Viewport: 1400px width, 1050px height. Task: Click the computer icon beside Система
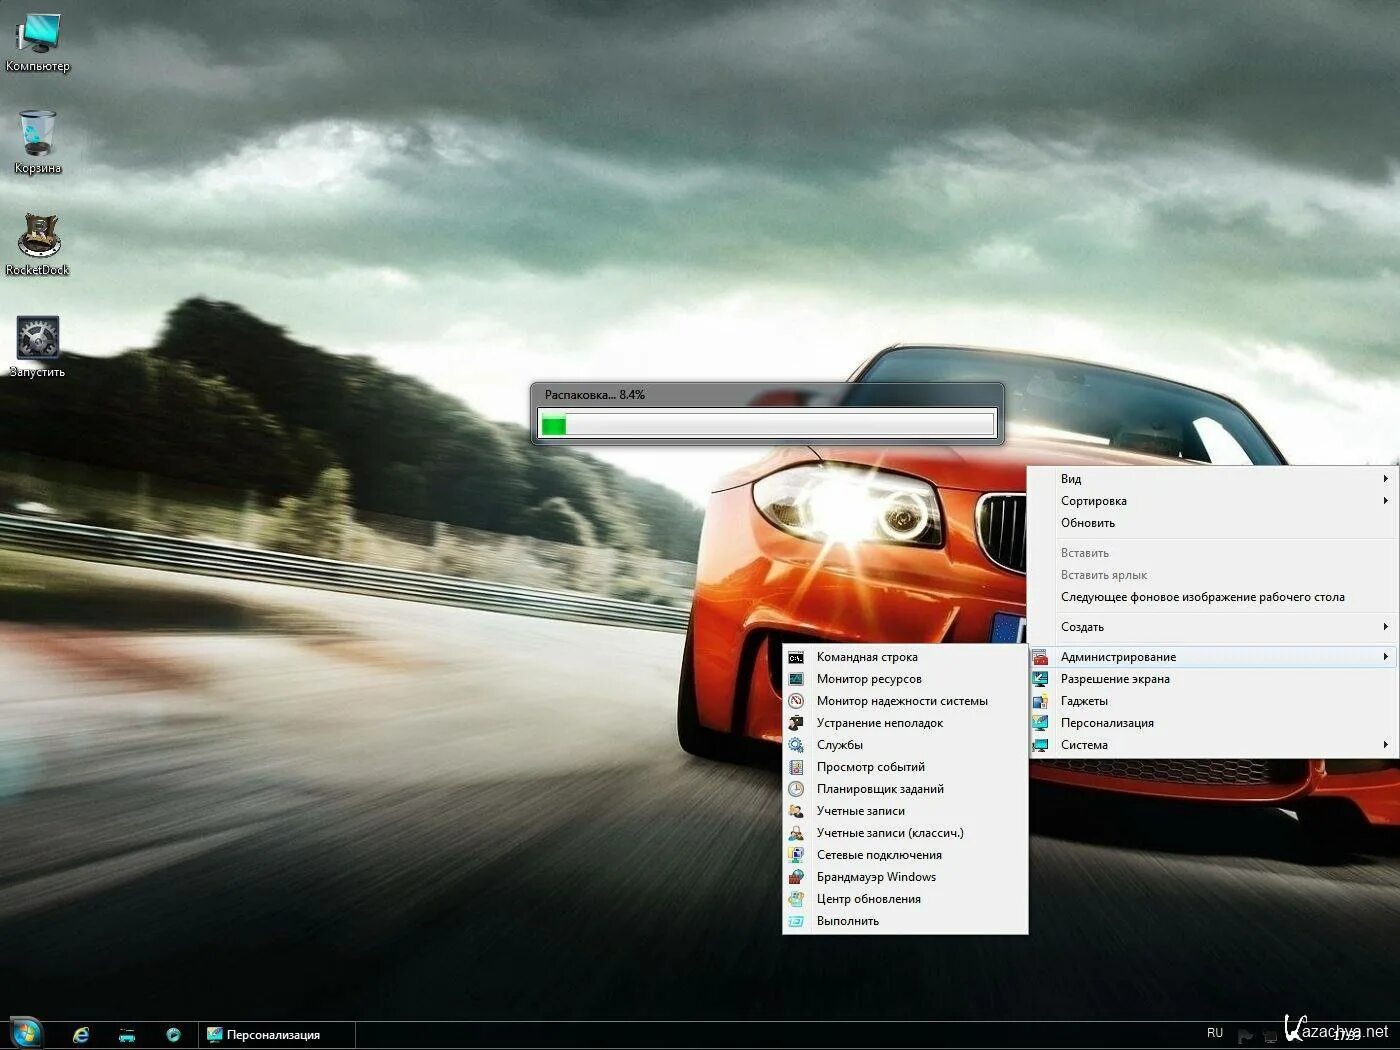click(1040, 745)
